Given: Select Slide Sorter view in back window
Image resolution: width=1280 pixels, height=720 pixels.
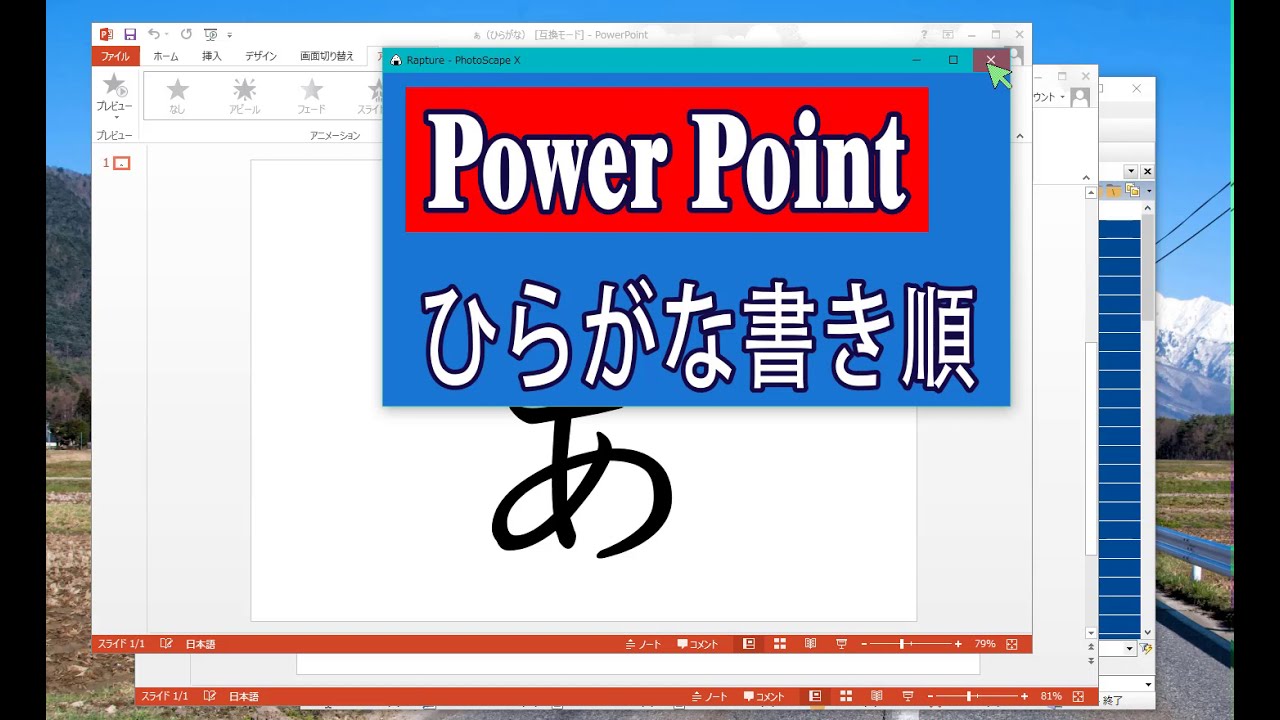Looking at the screenshot, I should [846, 696].
